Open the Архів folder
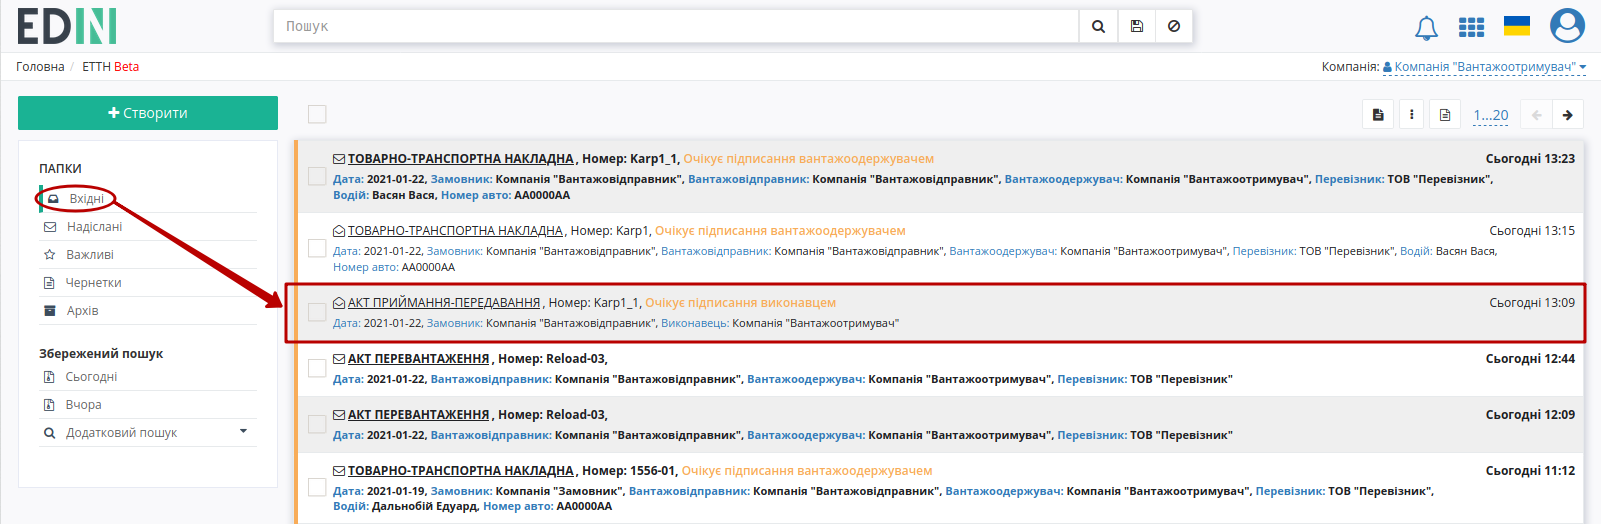Viewport: 1601px width, 524px height. tap(82, 311)
